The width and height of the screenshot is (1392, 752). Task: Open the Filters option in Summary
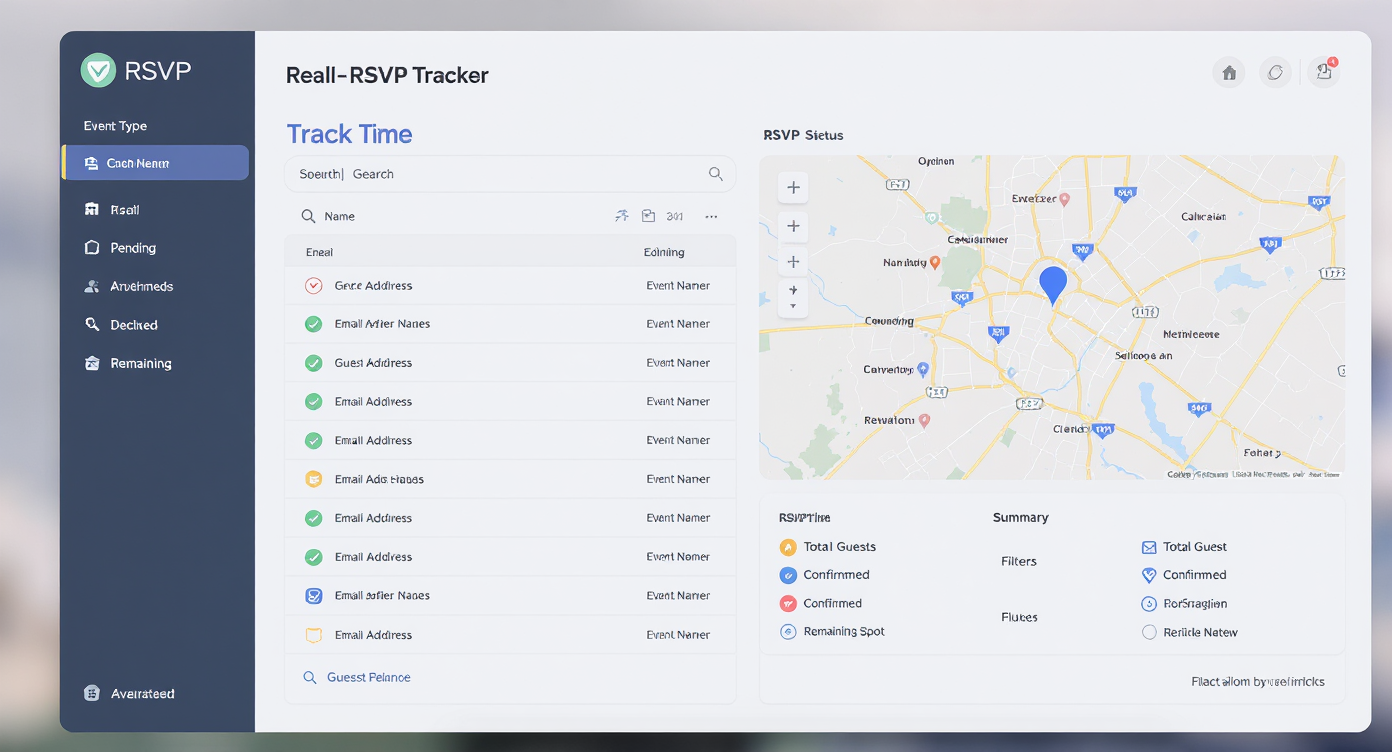pos(1018,562)
